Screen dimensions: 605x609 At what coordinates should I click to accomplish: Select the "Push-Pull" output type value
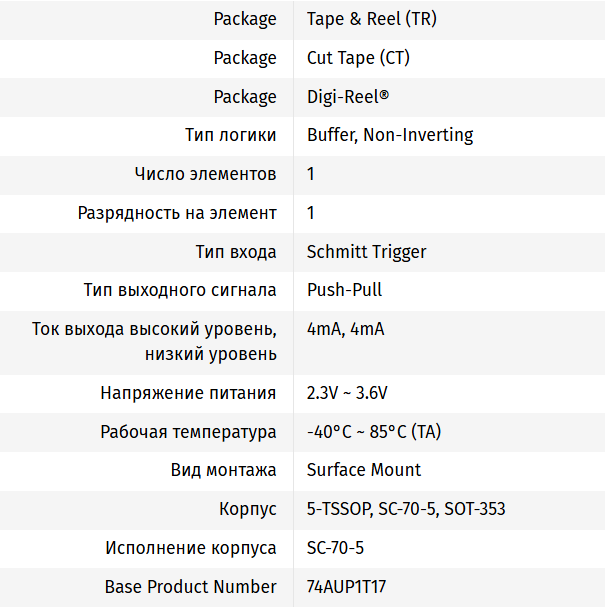coord(344,290)
